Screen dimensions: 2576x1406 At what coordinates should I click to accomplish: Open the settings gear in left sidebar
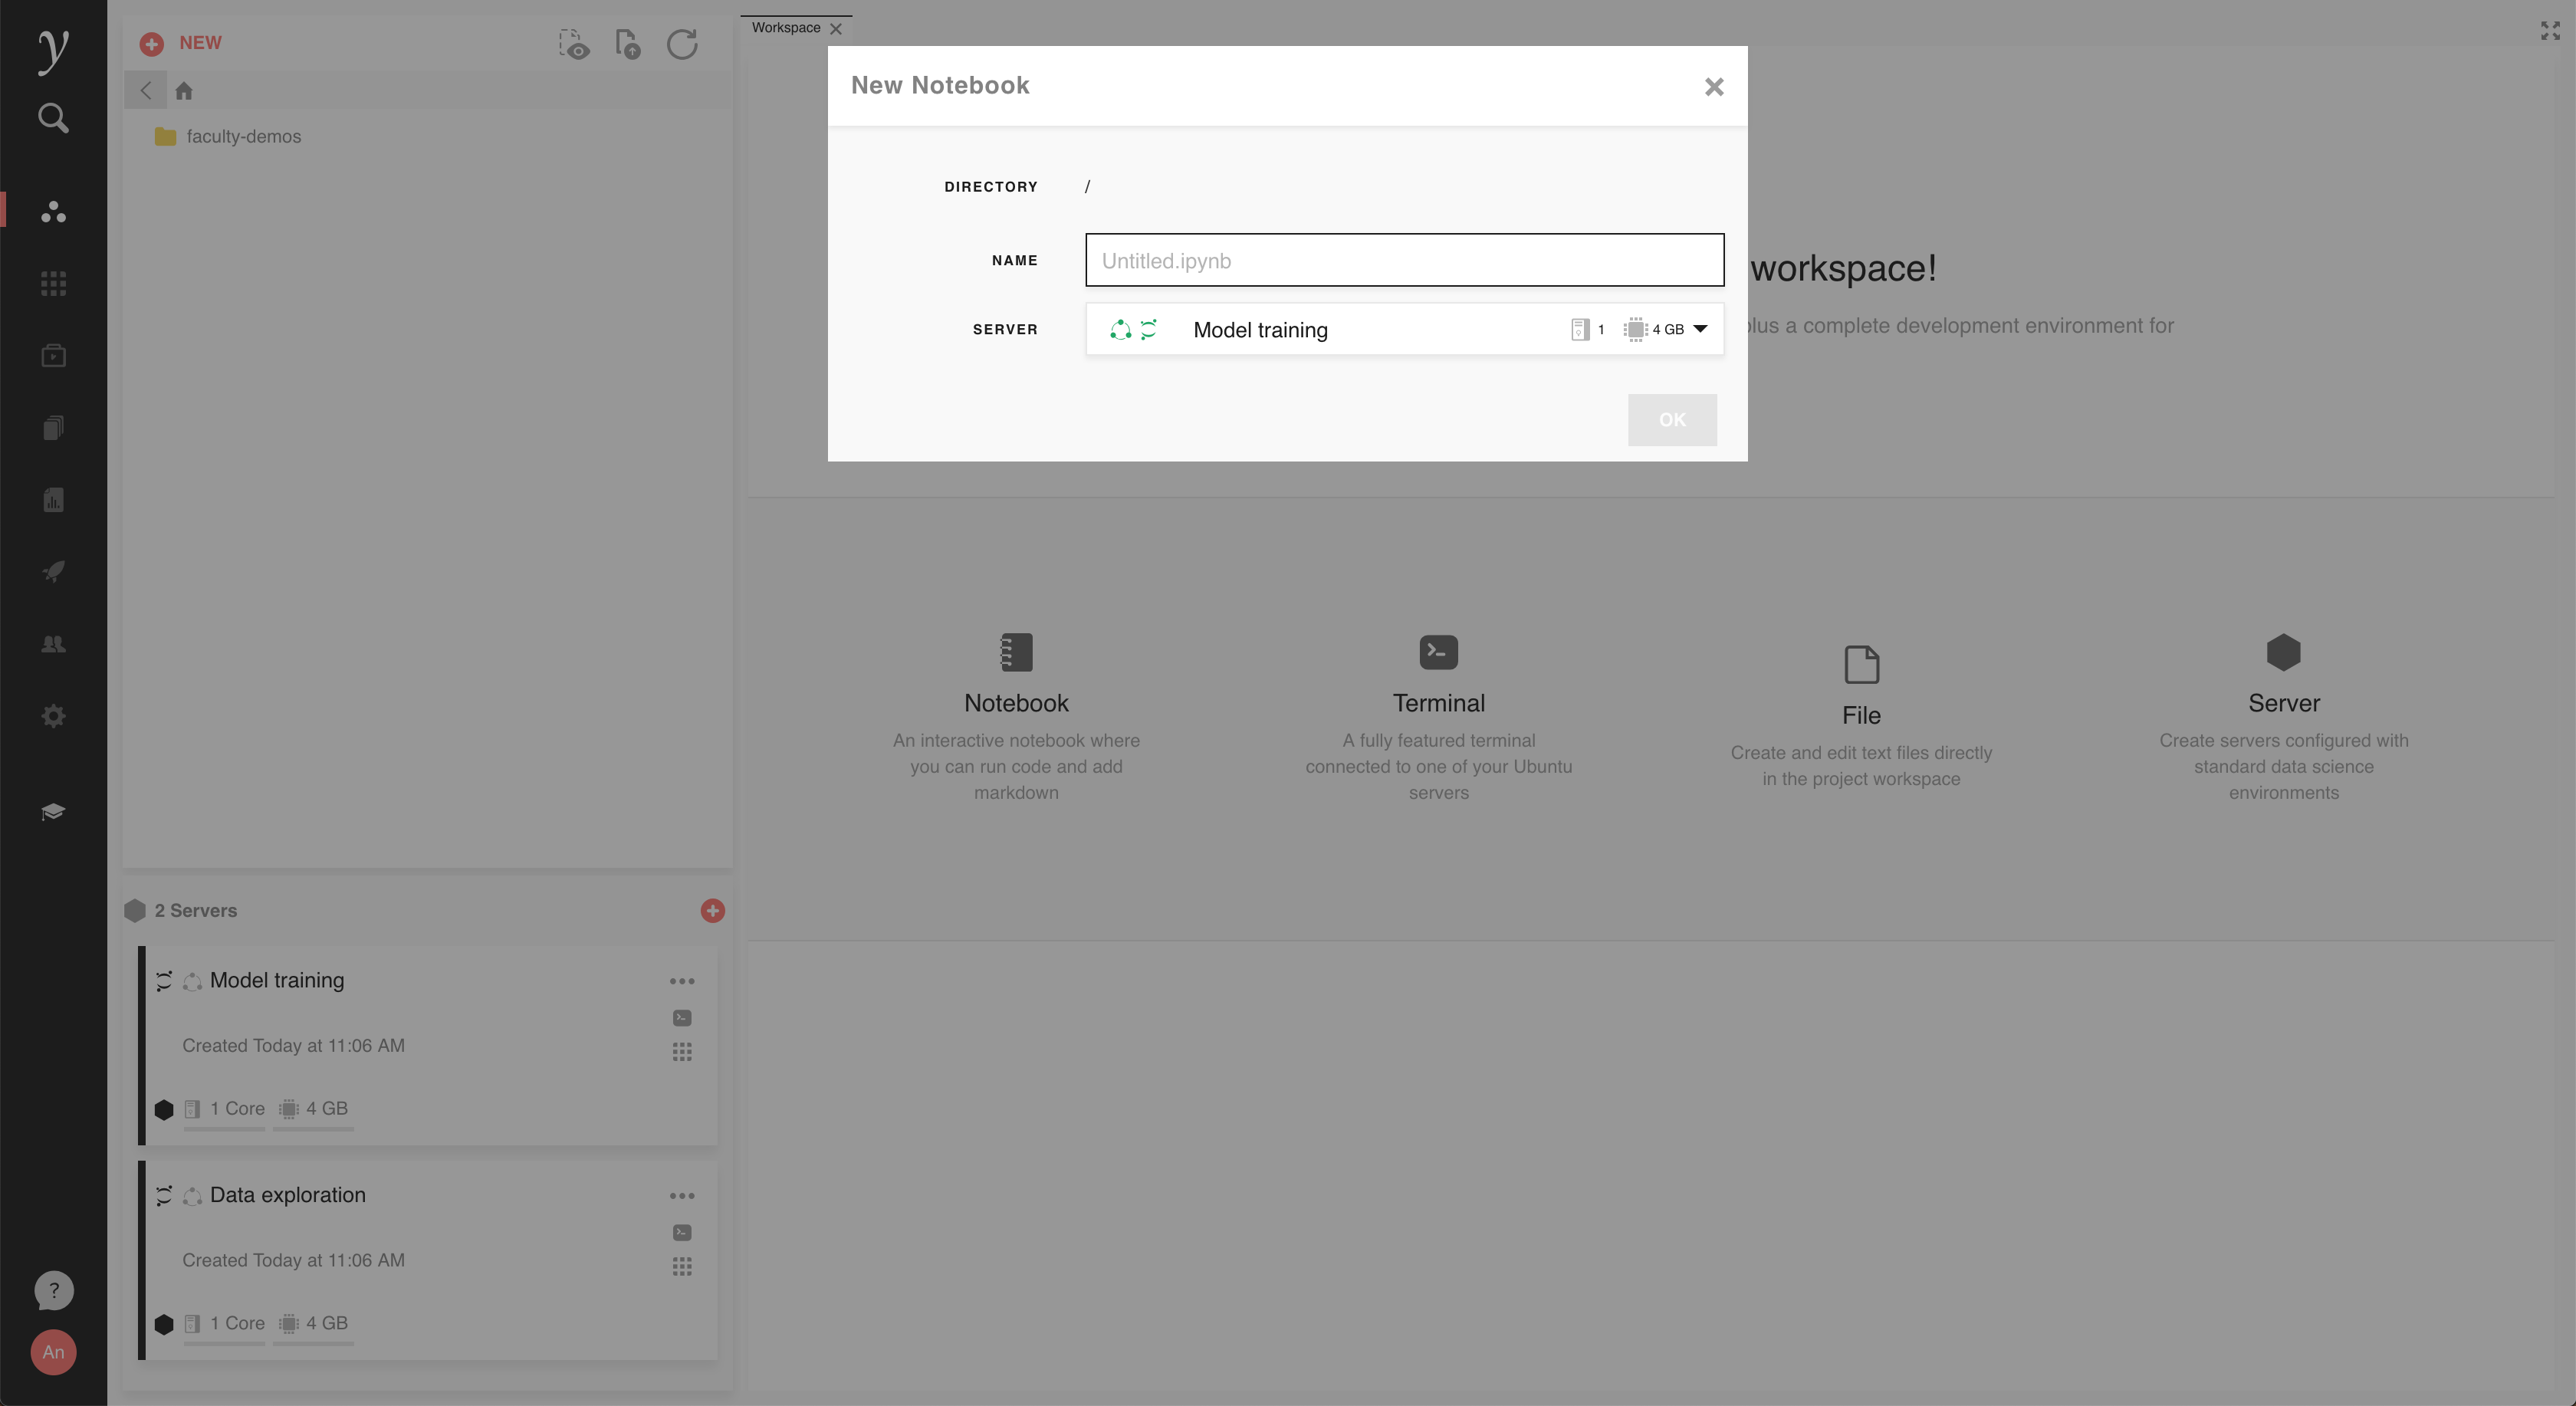click(53, 716)
